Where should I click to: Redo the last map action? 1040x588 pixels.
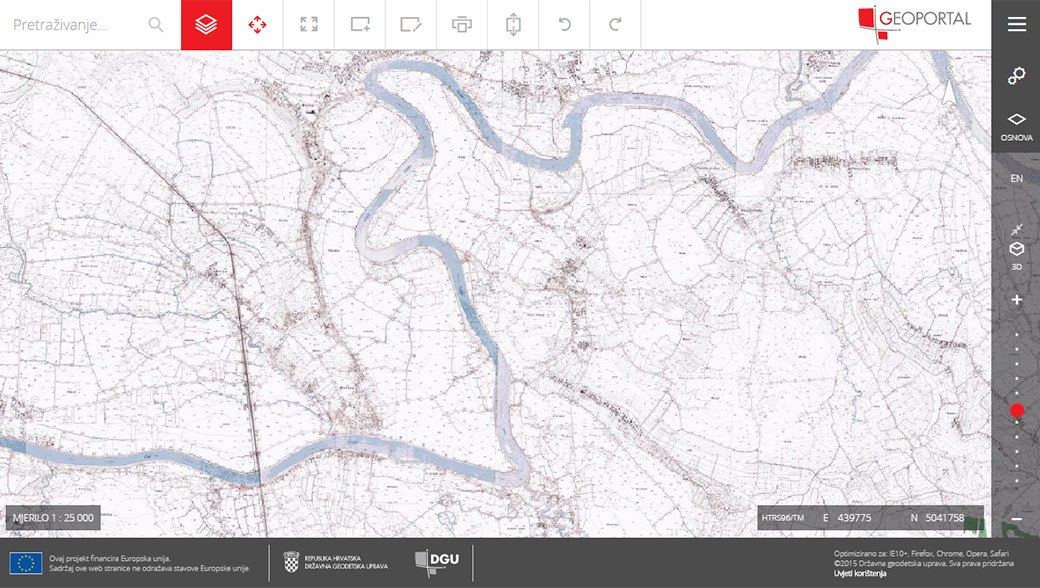tap(615, 23)
